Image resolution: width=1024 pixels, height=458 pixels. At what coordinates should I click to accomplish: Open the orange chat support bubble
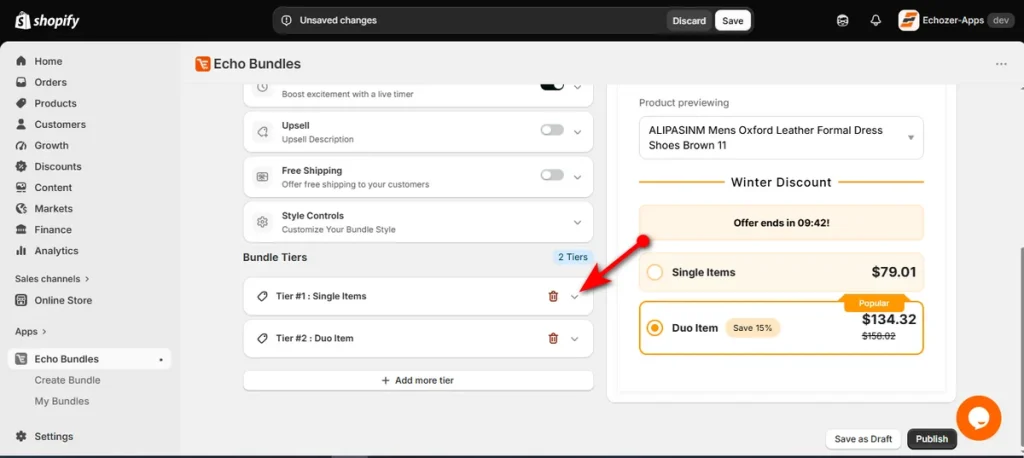978,417
